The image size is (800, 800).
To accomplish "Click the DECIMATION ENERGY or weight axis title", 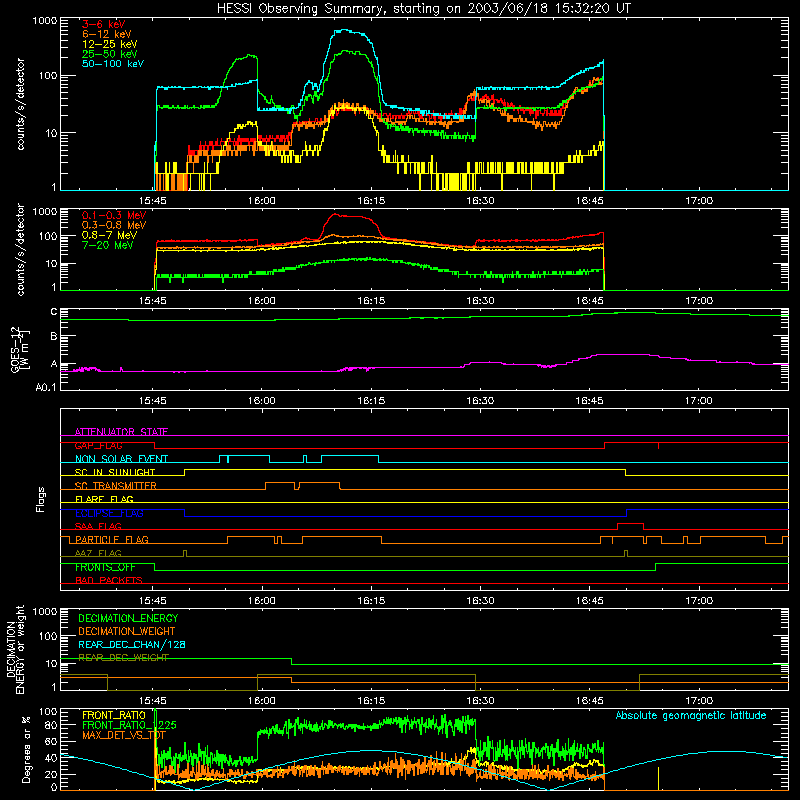I will tap(15, 649).
